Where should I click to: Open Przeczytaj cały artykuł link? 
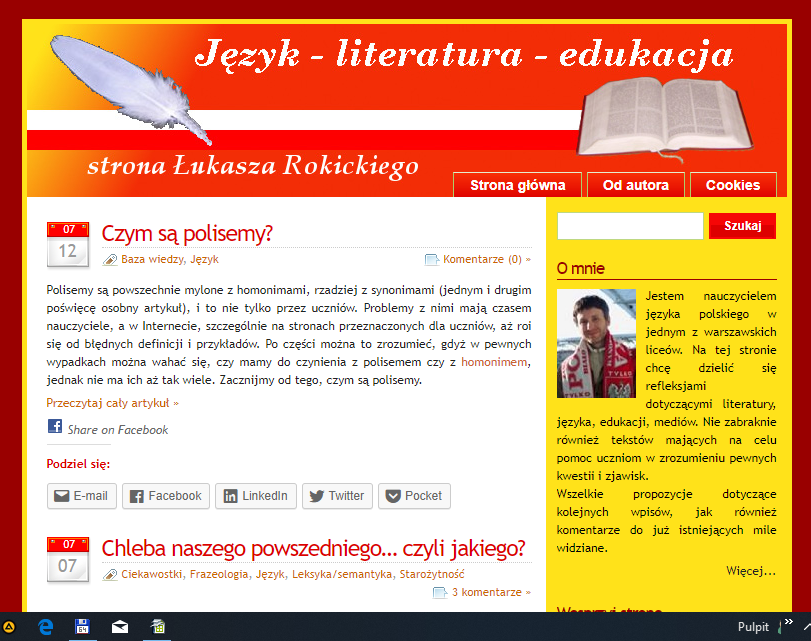[112, 403]
